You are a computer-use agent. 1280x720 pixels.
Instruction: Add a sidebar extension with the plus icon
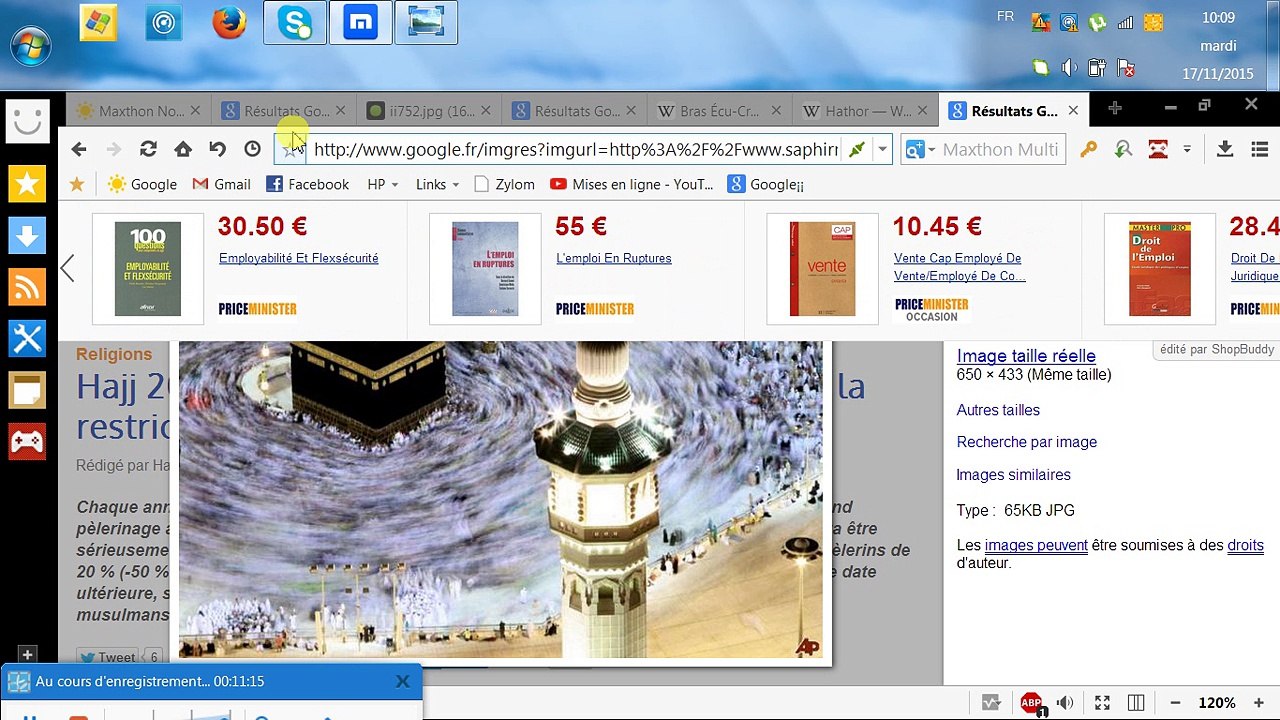(x=27, y=655)
